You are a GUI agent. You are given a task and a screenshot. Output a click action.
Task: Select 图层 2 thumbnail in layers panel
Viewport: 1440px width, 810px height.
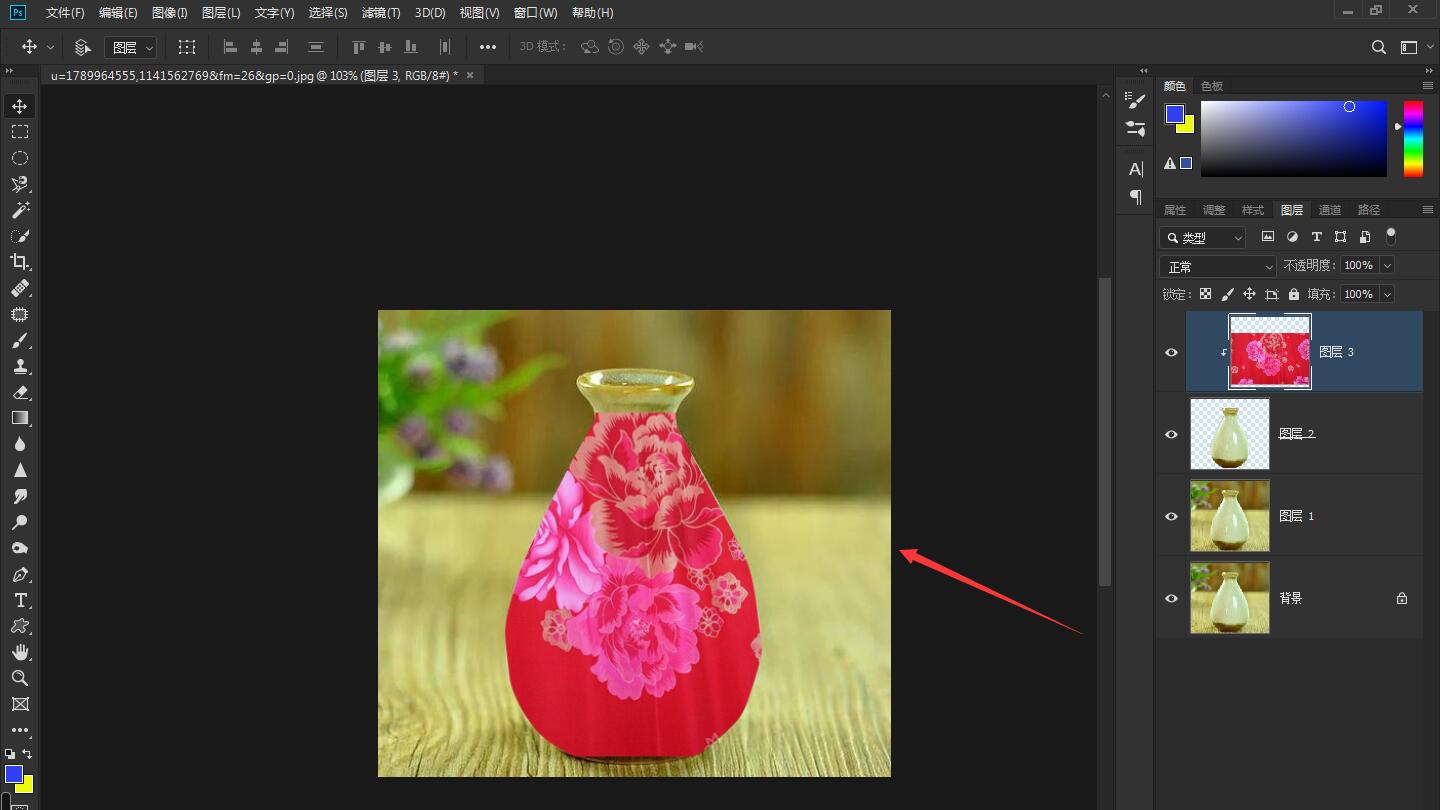click(1229, 434)
